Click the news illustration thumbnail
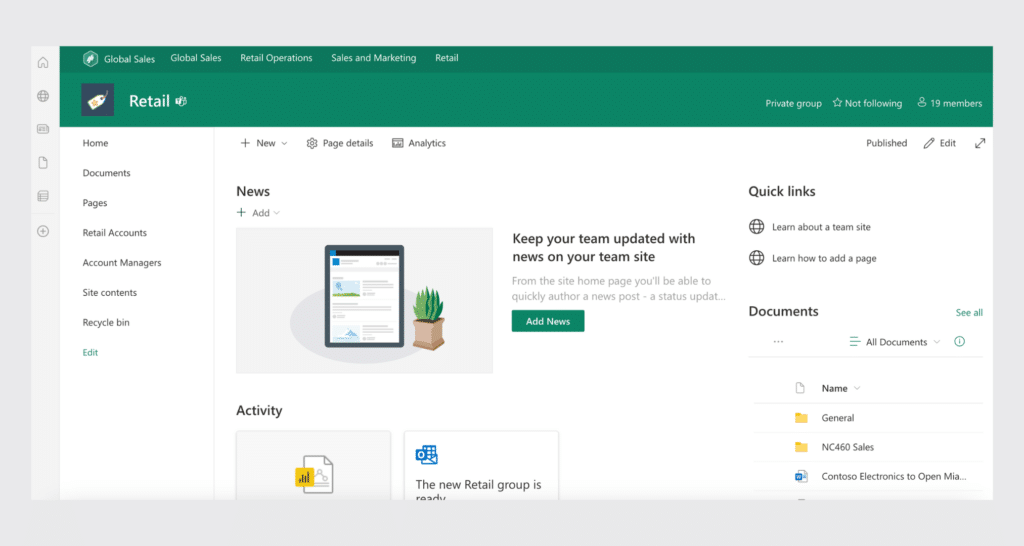The image size is (1024, 546). pos(364,300)
